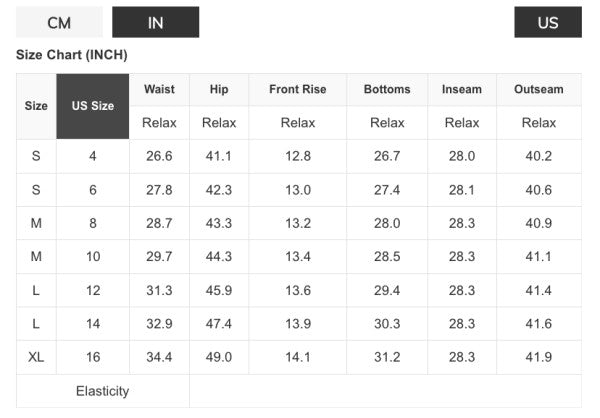Select the Hip column header
The image size is (600, 418).
click(x=219, y=89)
